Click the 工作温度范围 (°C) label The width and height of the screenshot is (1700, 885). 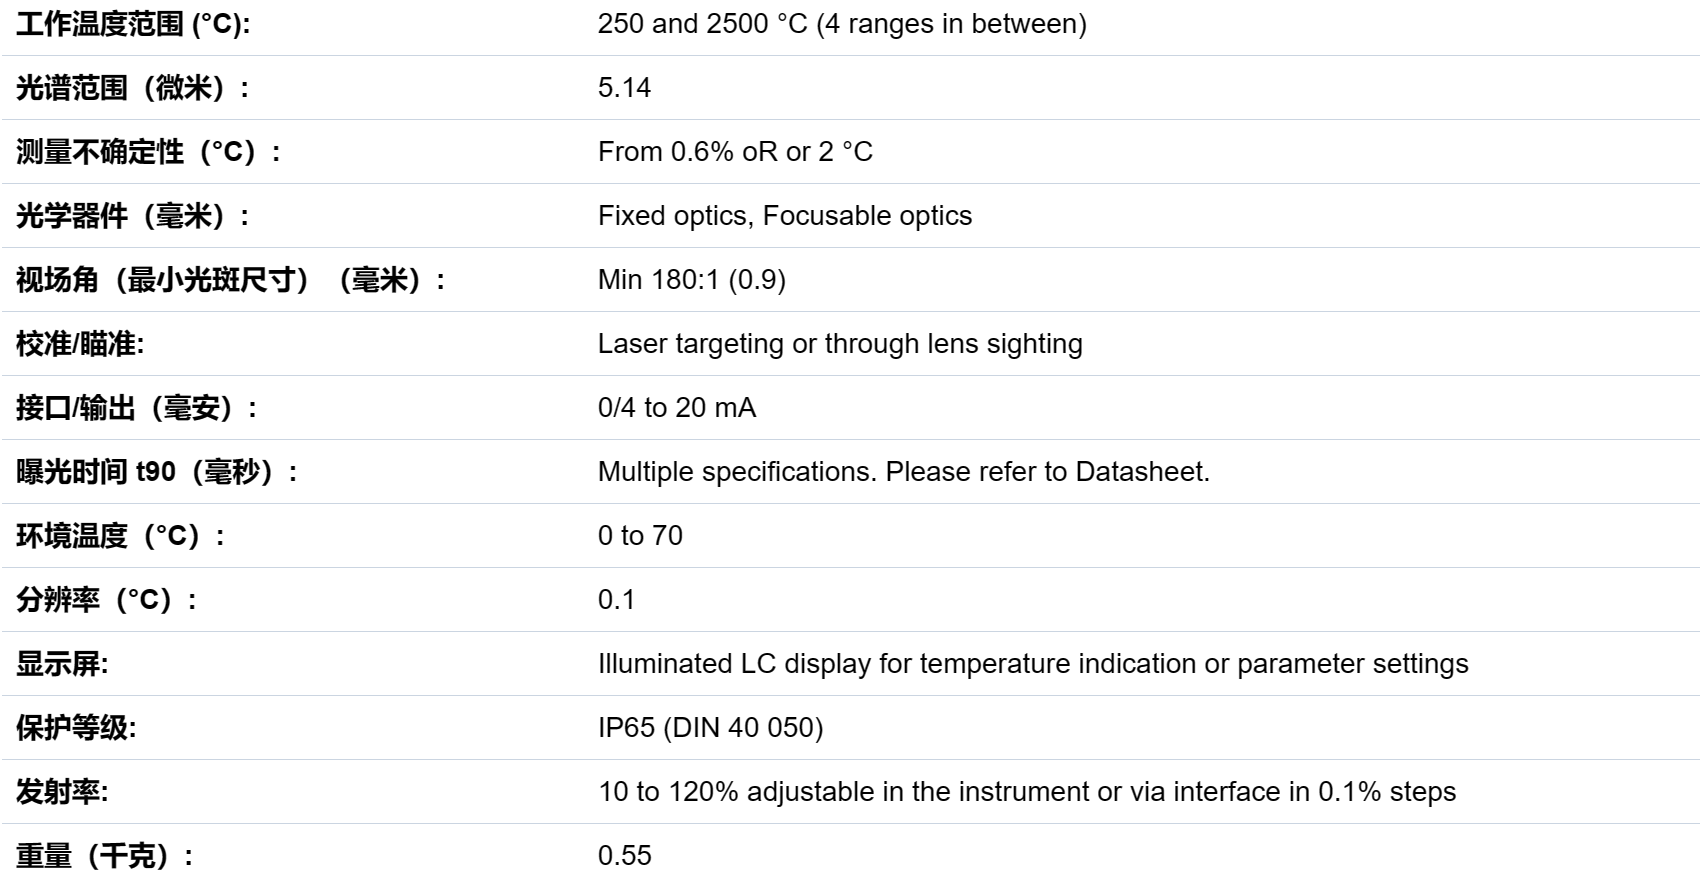click(x=133, y=24)
